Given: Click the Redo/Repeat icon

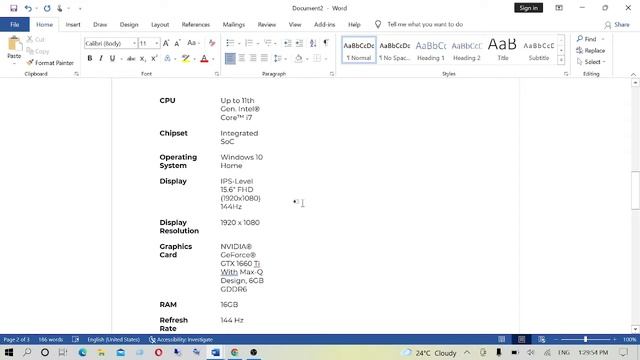Looking at the screenshot, I should pos(47,8).
